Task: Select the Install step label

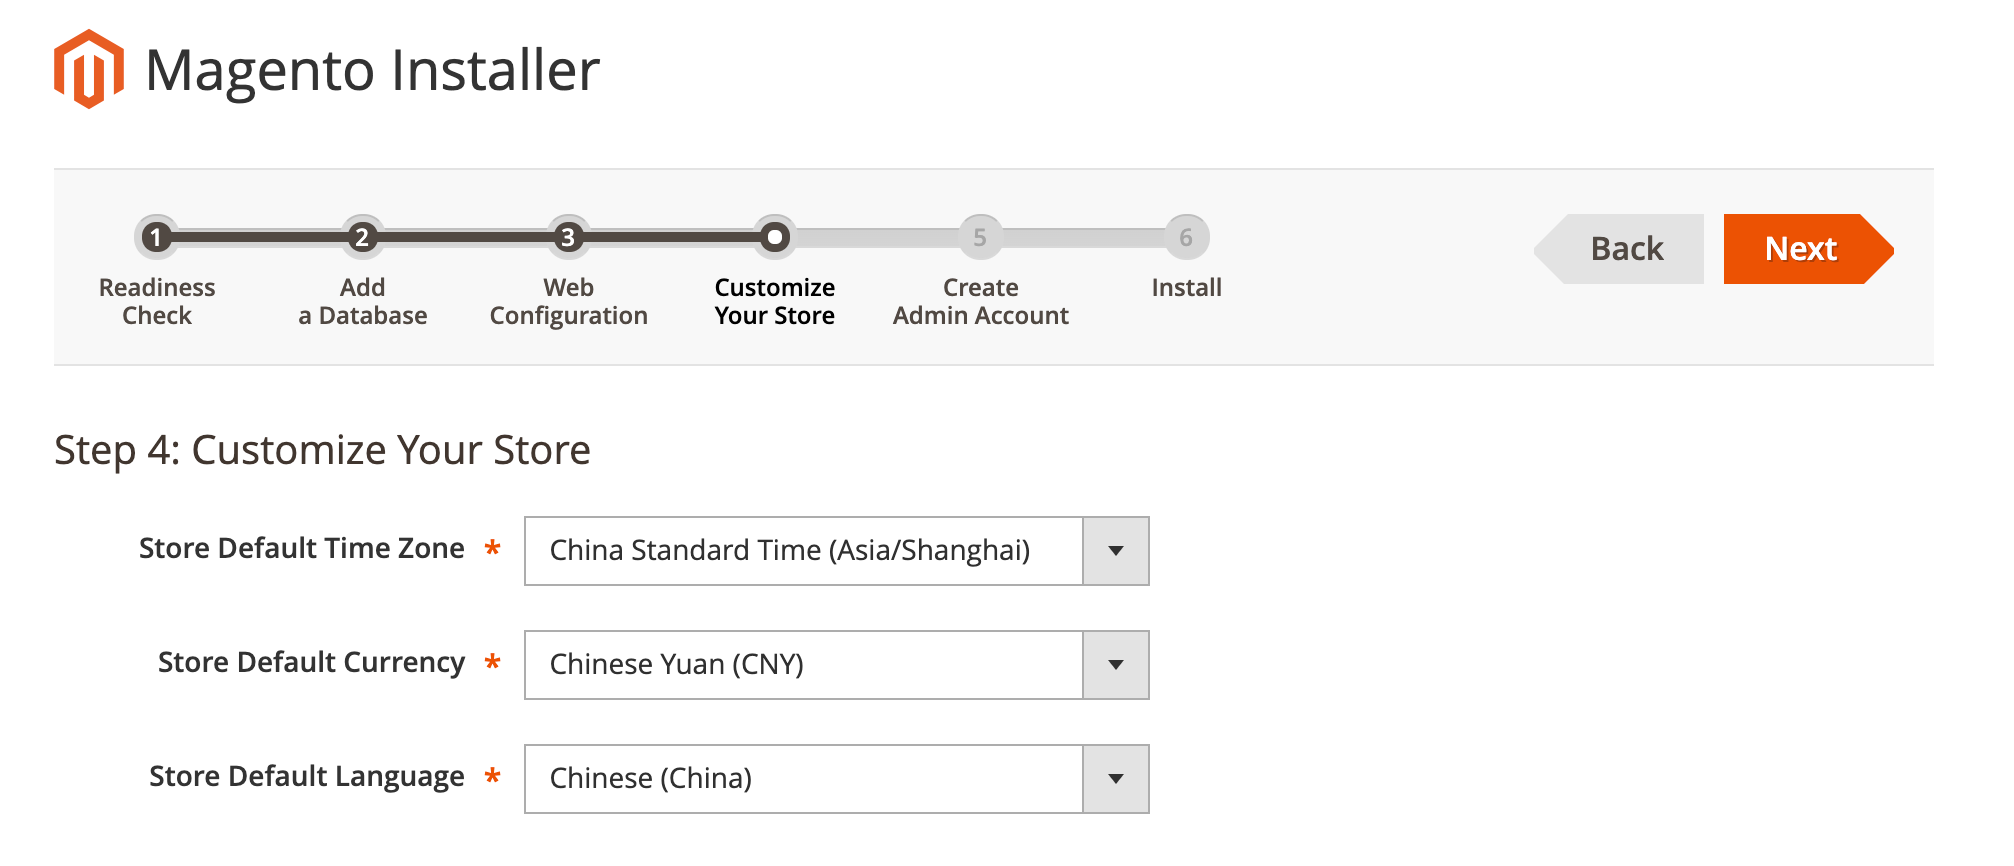Action: point(1186,288)
